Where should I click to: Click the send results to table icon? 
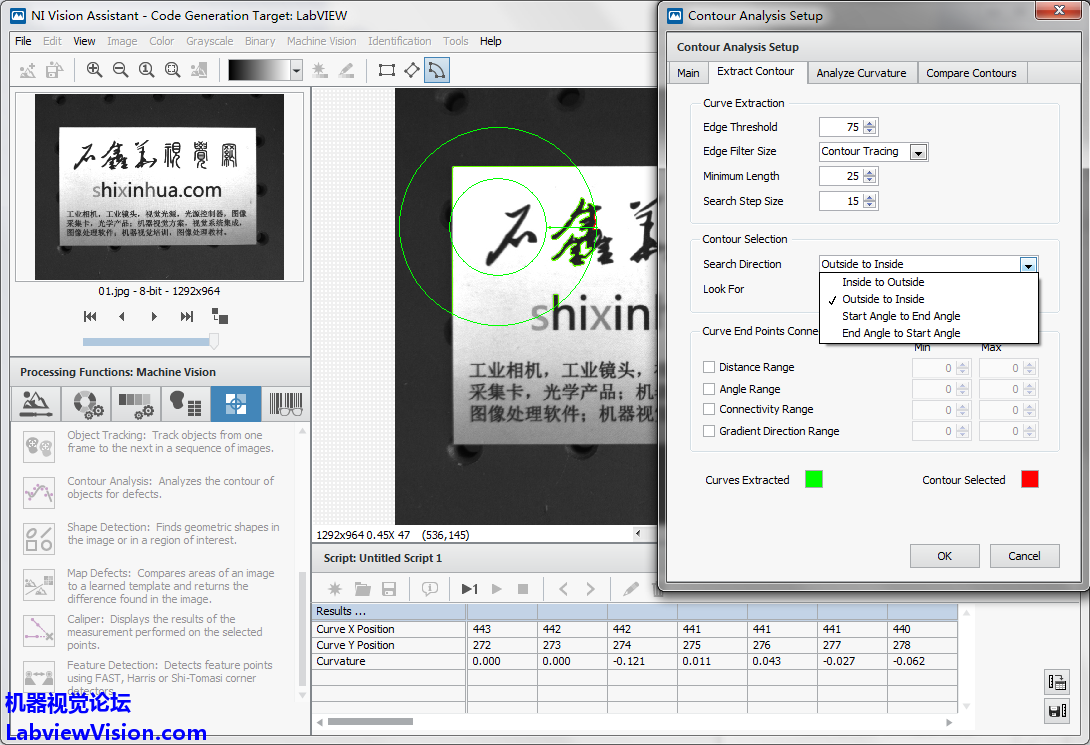click(x=1057, y=682)
